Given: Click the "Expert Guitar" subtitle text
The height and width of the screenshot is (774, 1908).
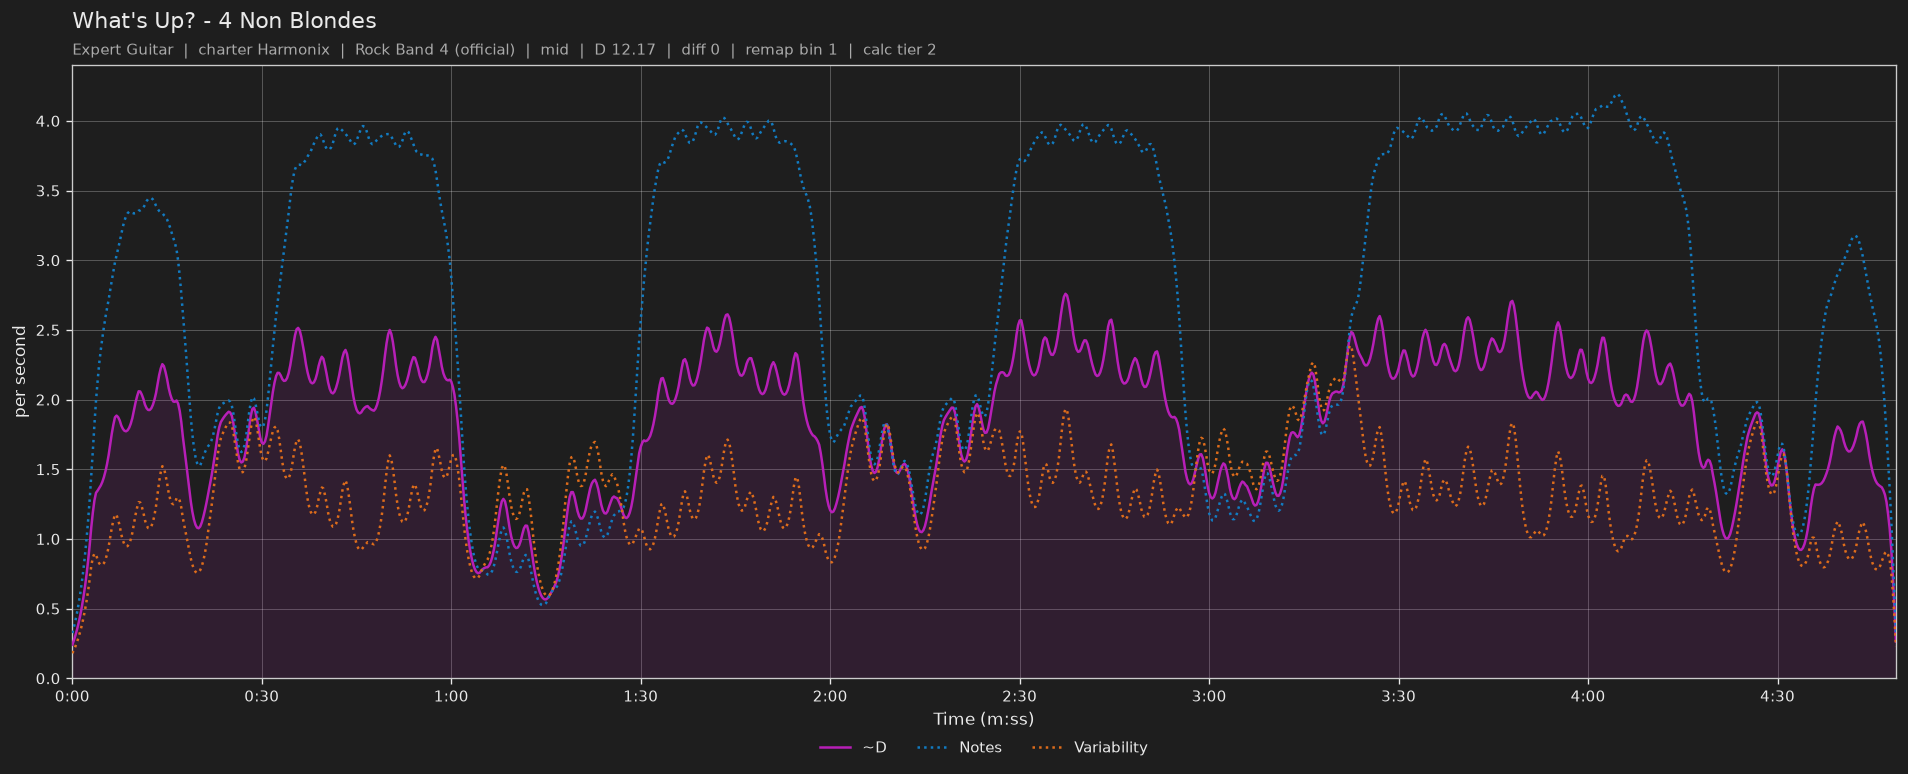Looking at the screenshot, I should click(123, 50).
